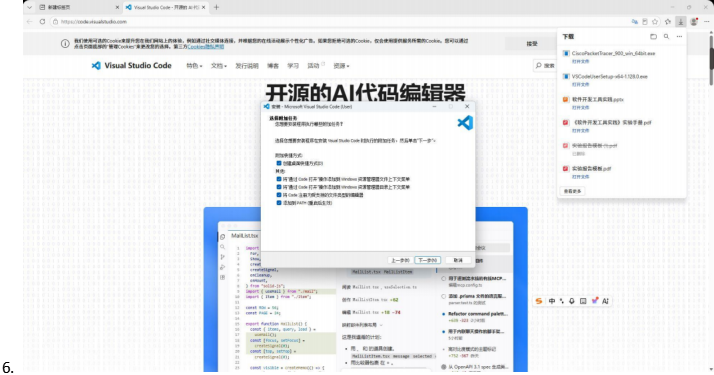Screen dimensions: 714x375
Task: Expand first site nav dropdown after logo
Action: click(194, 66)
